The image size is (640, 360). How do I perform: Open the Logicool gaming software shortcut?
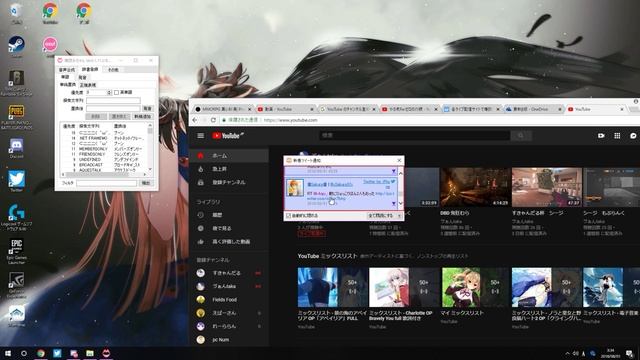click(16, 216)
